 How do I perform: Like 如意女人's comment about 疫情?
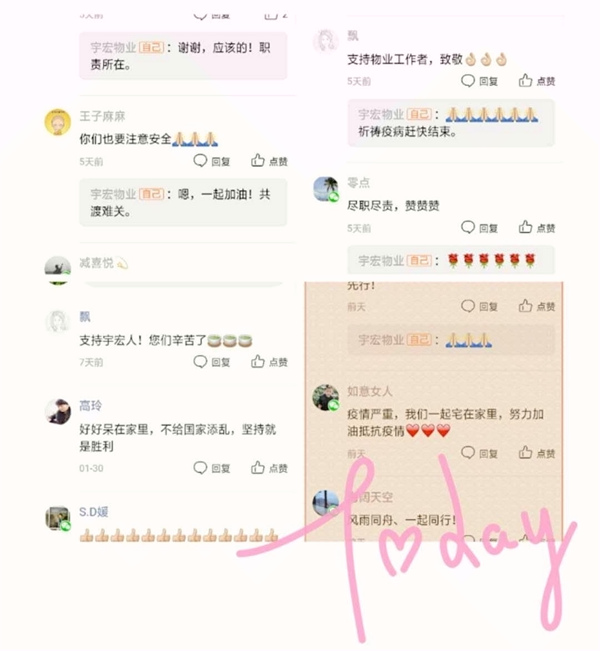[x=537, y=453]
